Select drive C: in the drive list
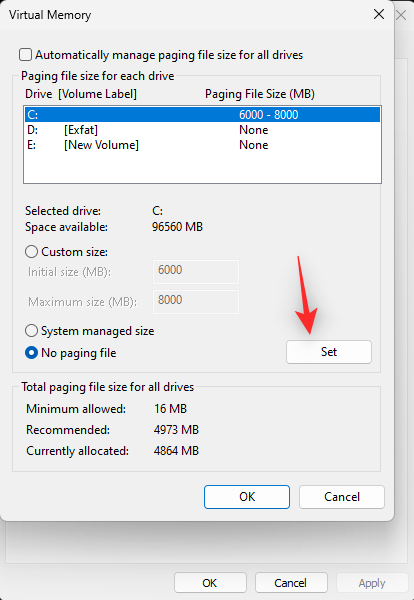The width and height of the screenshot is (414, 600). click(x=202, y=114)
